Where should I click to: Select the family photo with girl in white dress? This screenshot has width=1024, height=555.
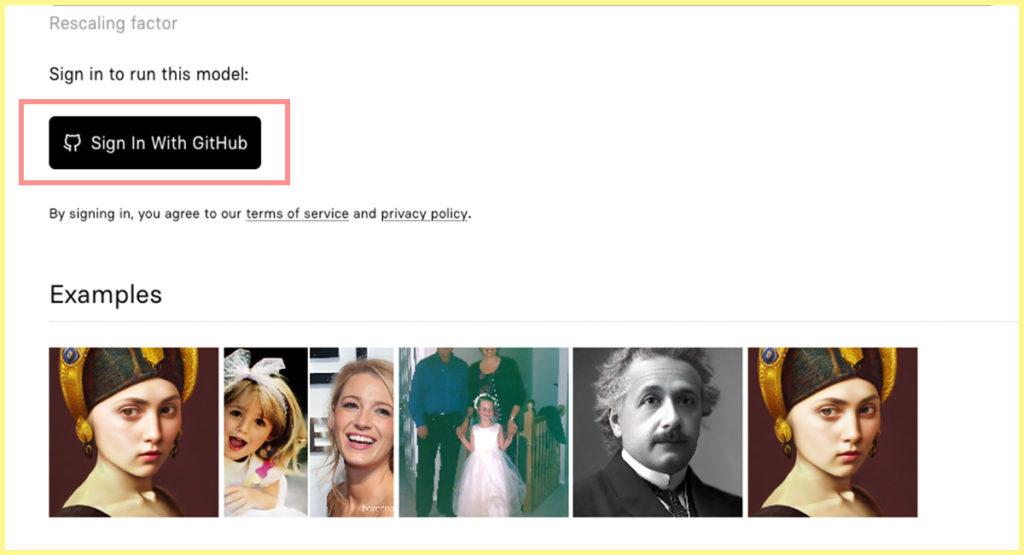(x=484, y=432)
